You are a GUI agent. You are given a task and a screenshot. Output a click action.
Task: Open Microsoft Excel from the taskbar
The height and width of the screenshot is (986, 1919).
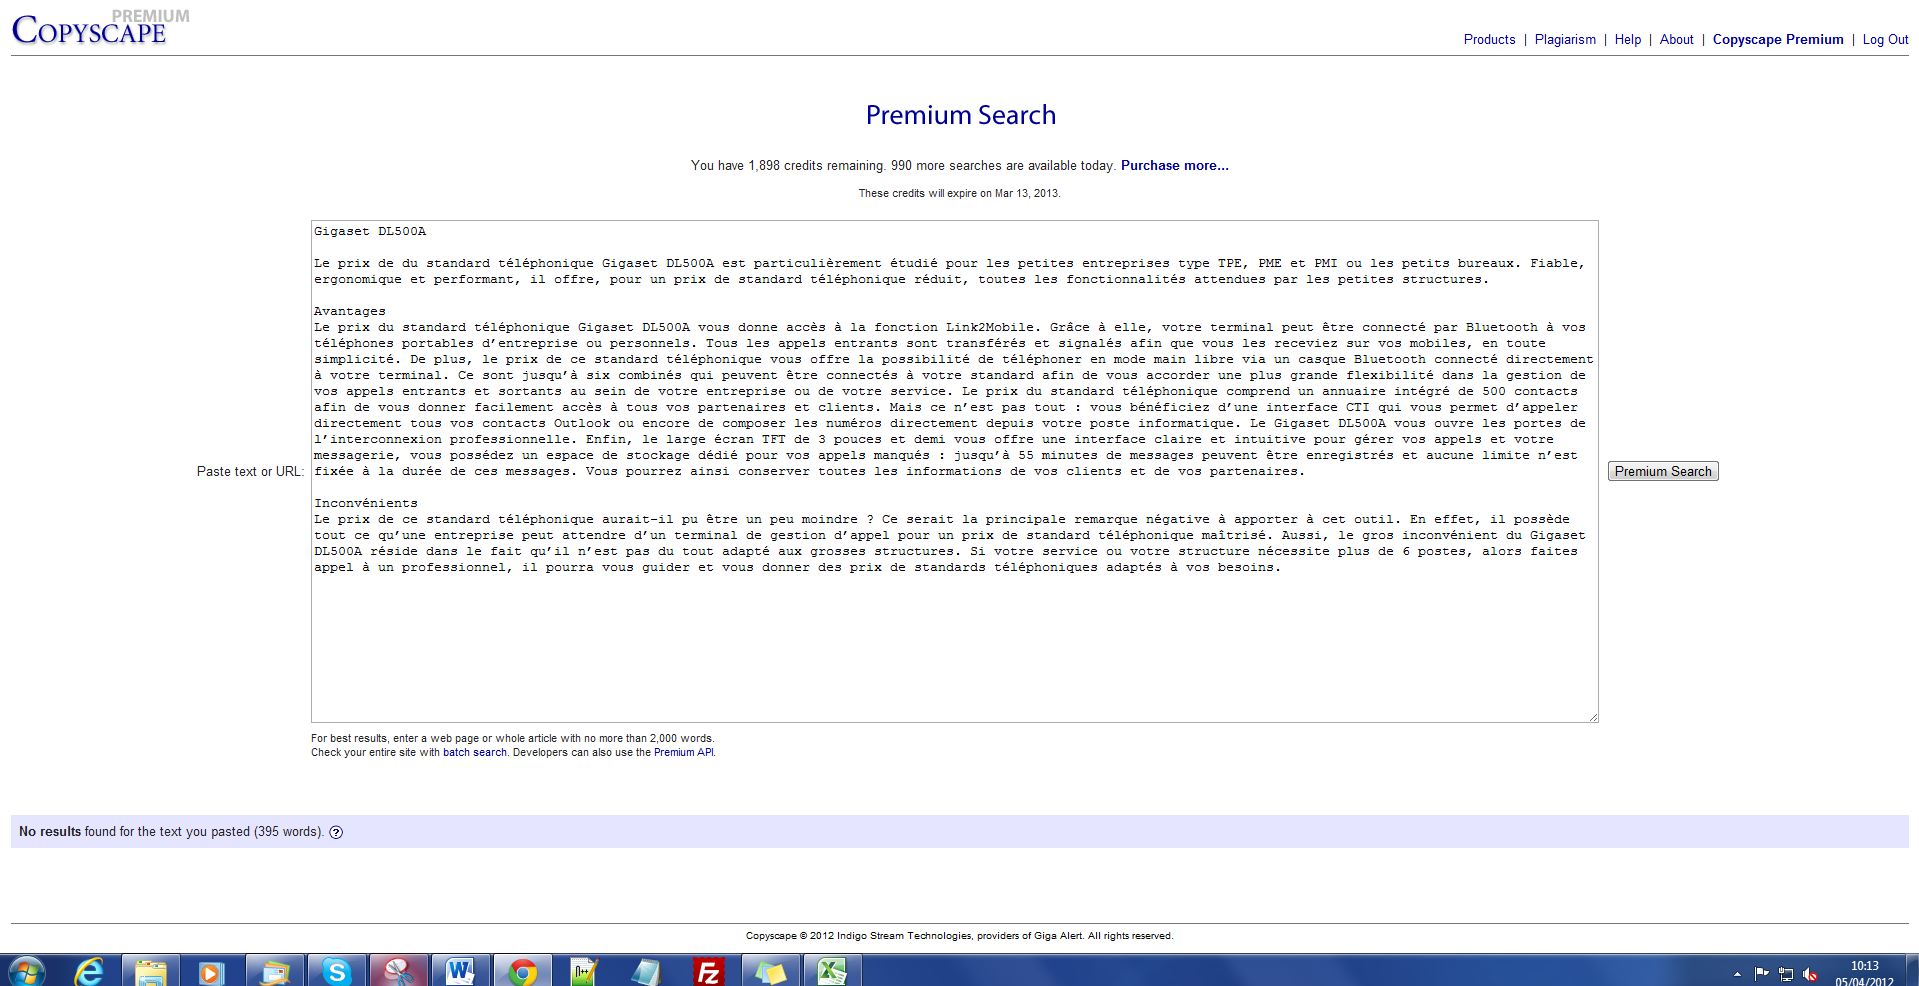[x=832, y=971]
